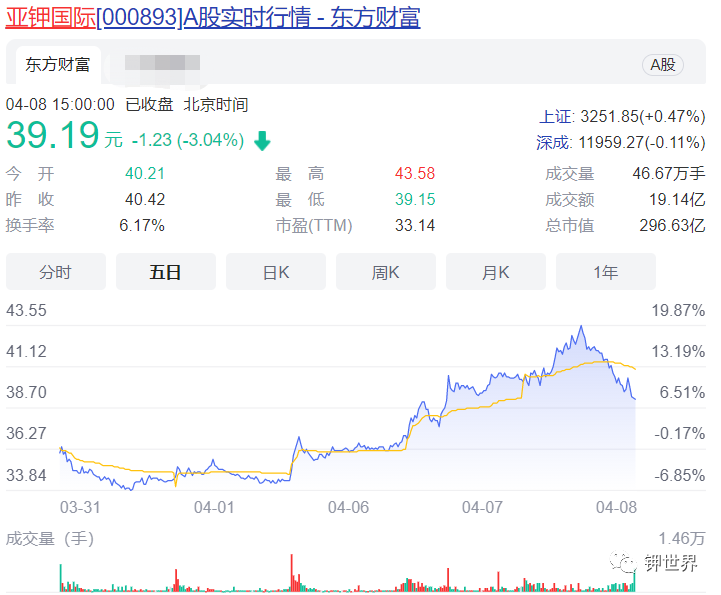Click the 最低 value 39.15
The width and height of the screenshot is (721, 595).
415,199
